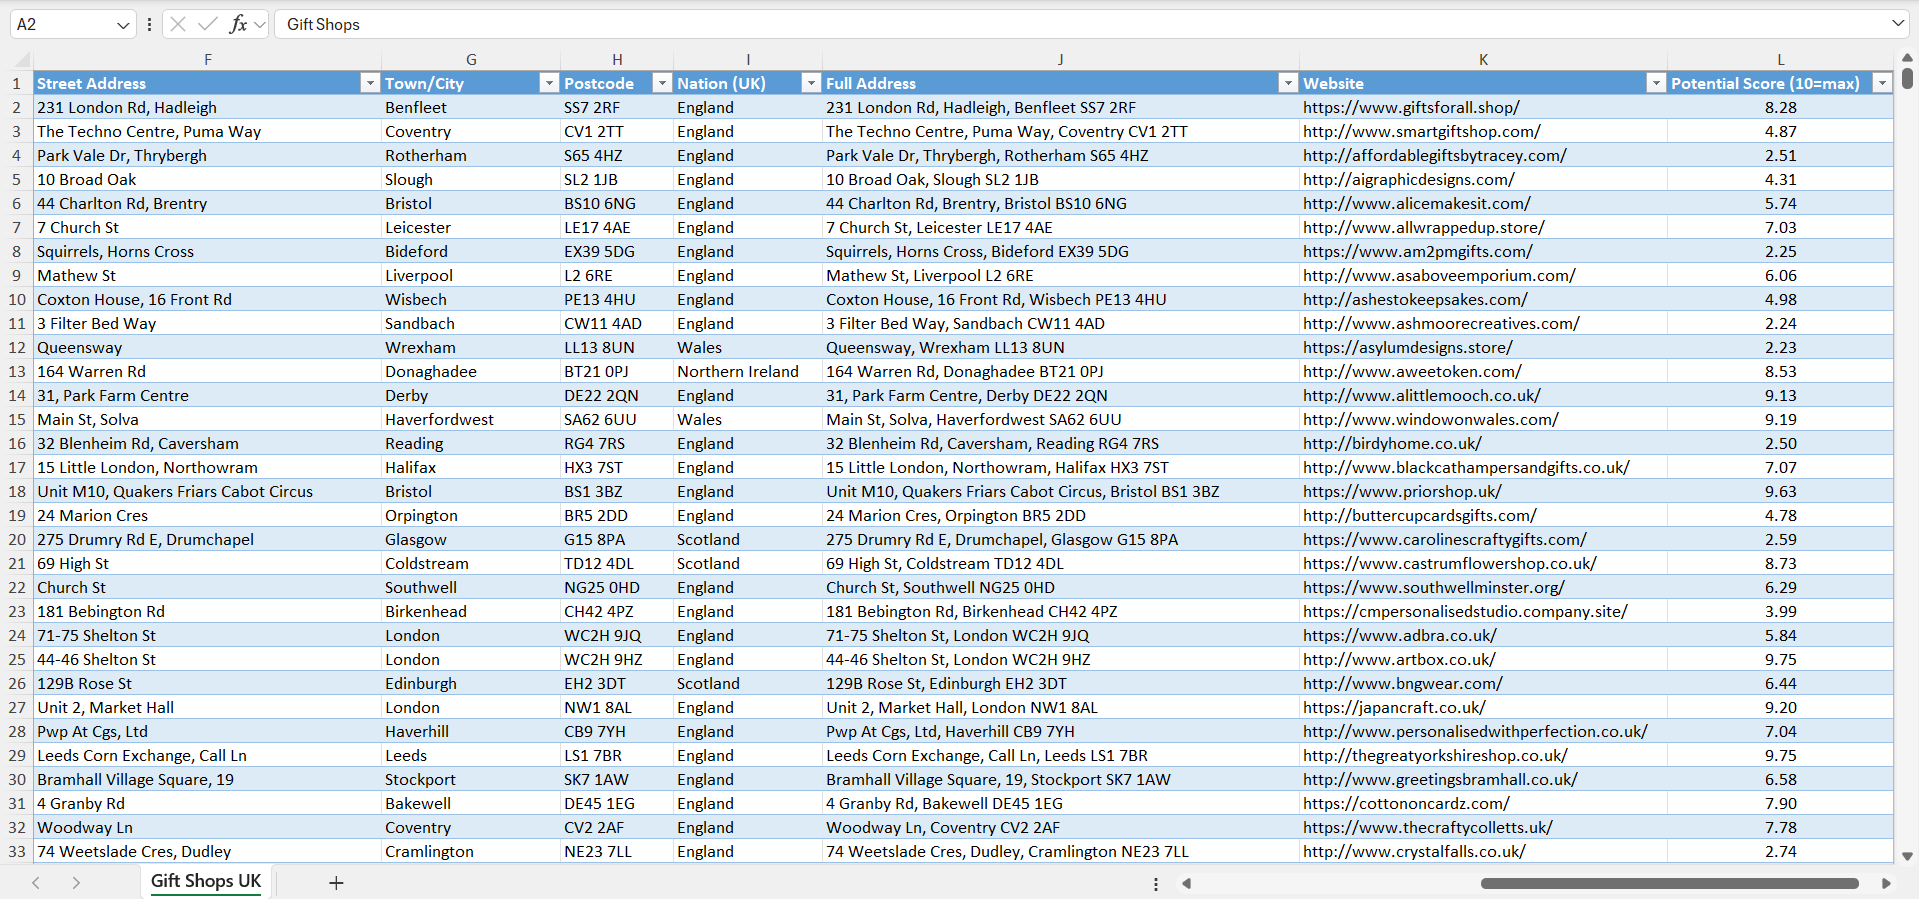Viewport: 1919px width, 899px height.
Task: Select column F header
Action: coord(207,60)
